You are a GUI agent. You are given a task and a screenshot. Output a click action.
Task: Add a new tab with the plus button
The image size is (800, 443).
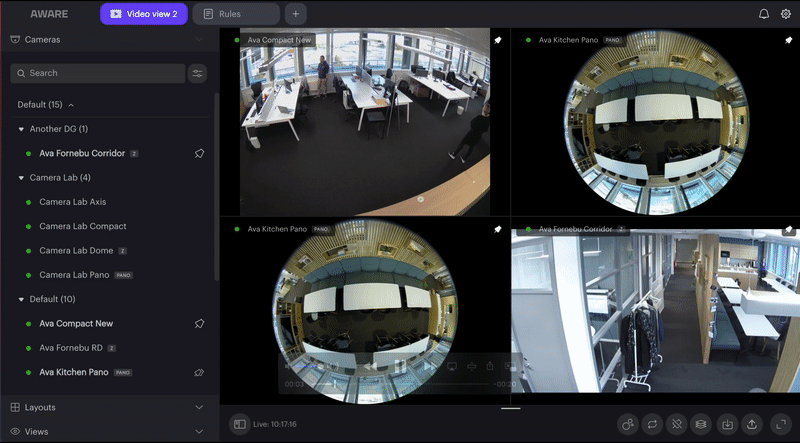pos(295,14)
